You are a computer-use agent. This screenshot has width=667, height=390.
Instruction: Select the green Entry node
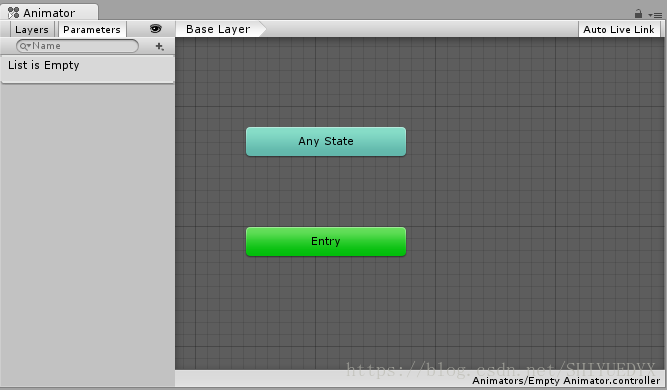pyautogui.click(x=326, y=242)
